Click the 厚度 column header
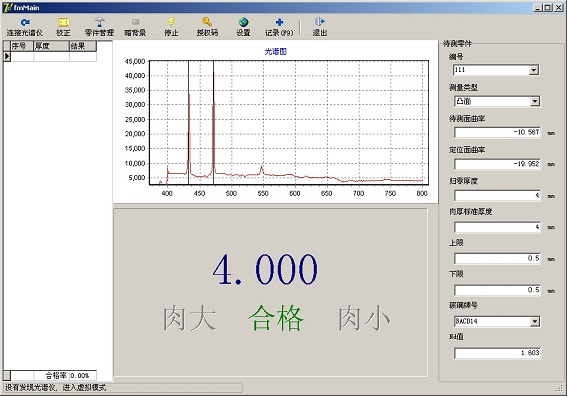Screen dimensions: 567x396 point(51,46)
